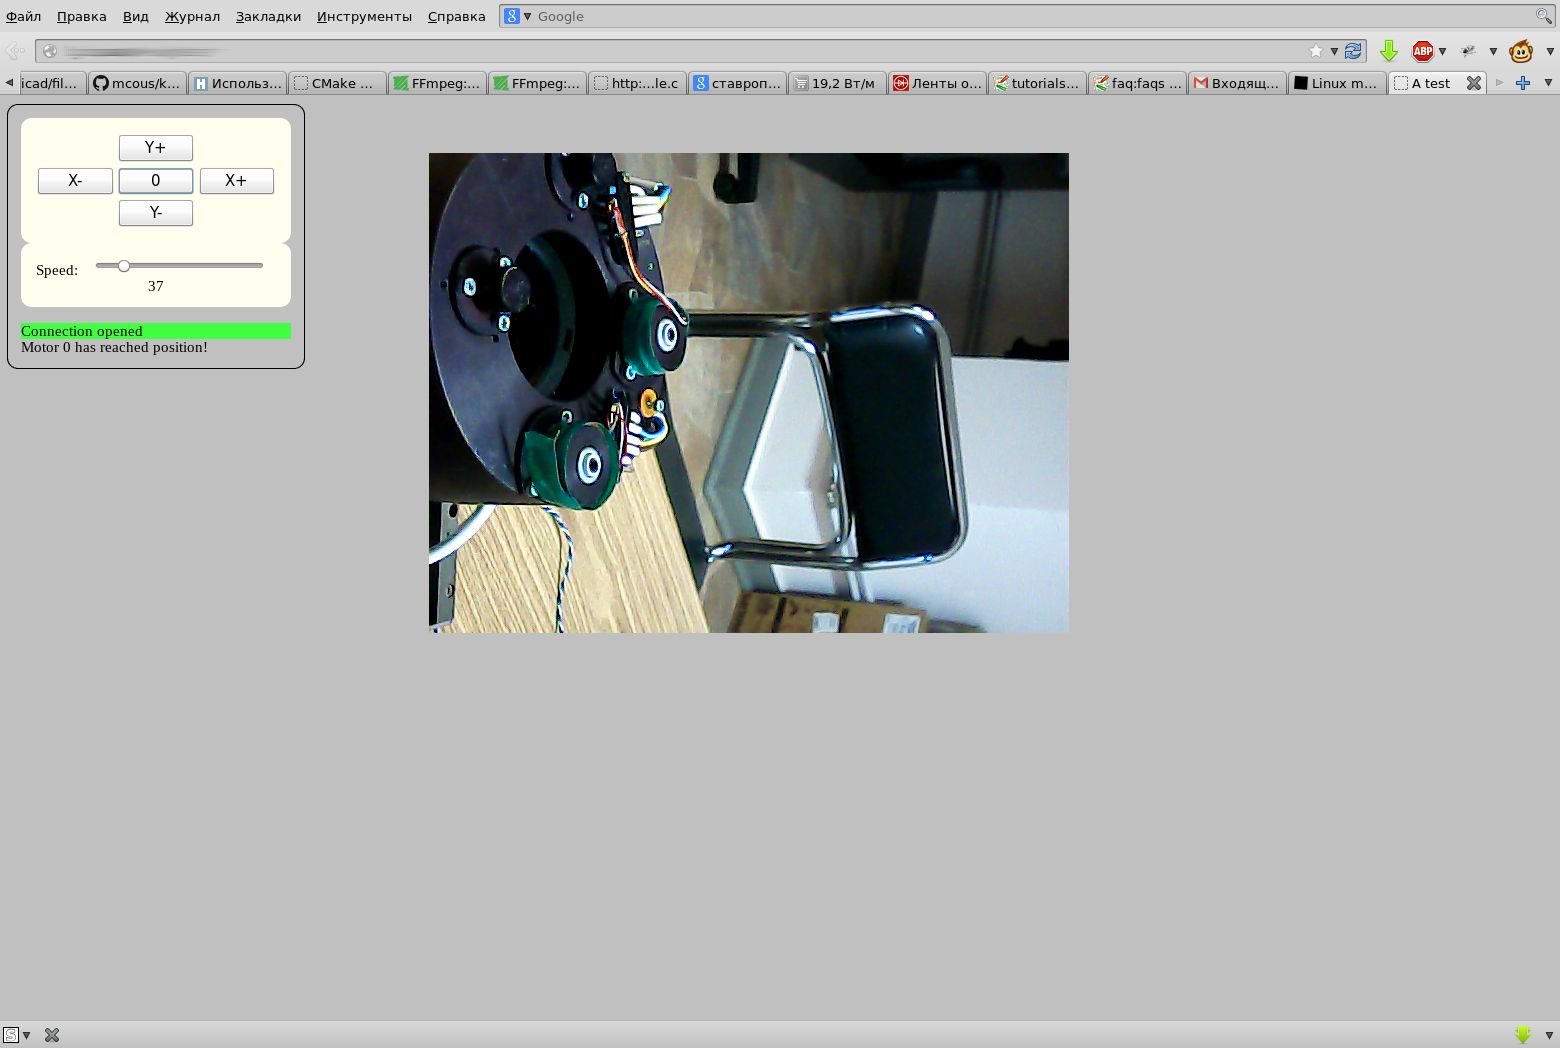Bookmark this page with the star icon
The image size is (1560, 1048).
[1316, 51]
